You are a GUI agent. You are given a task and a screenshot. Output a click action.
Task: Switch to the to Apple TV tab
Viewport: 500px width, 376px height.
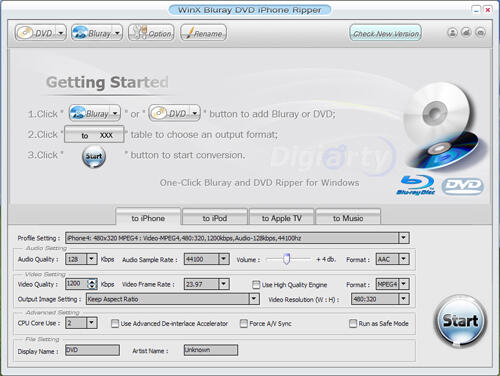[281, 217]
